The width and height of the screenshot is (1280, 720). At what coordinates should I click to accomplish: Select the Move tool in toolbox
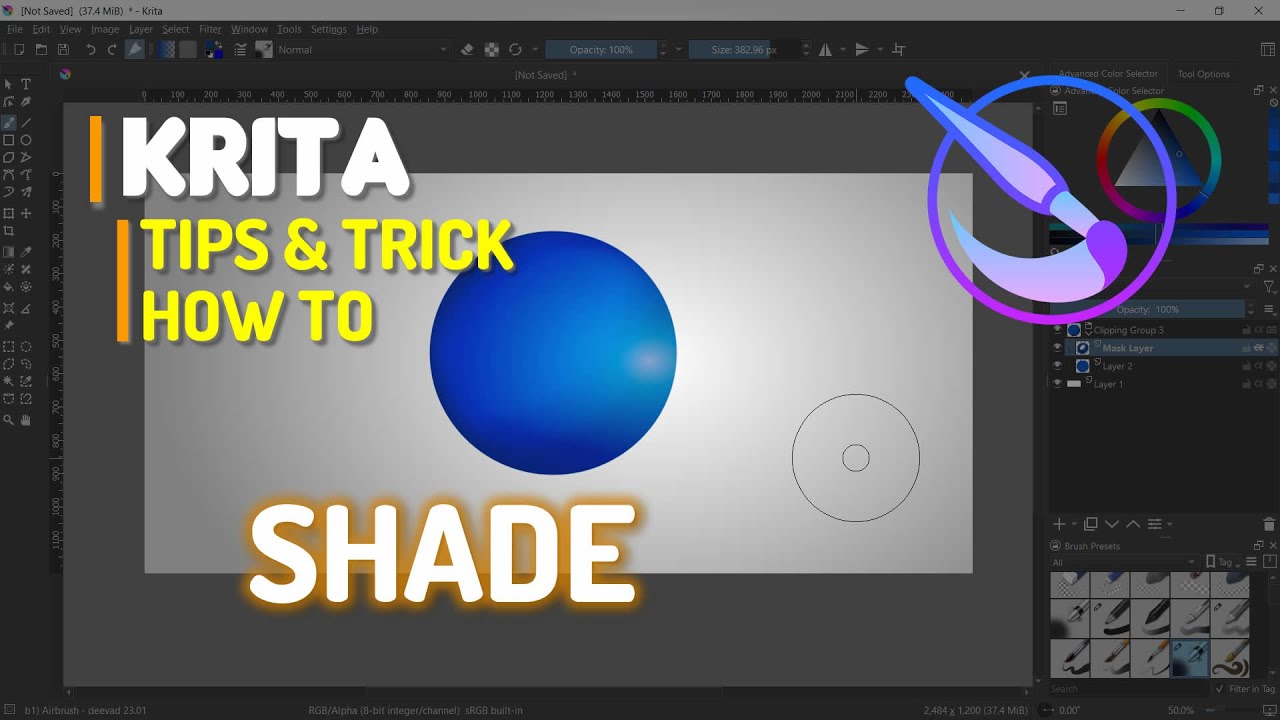(26, 213)
